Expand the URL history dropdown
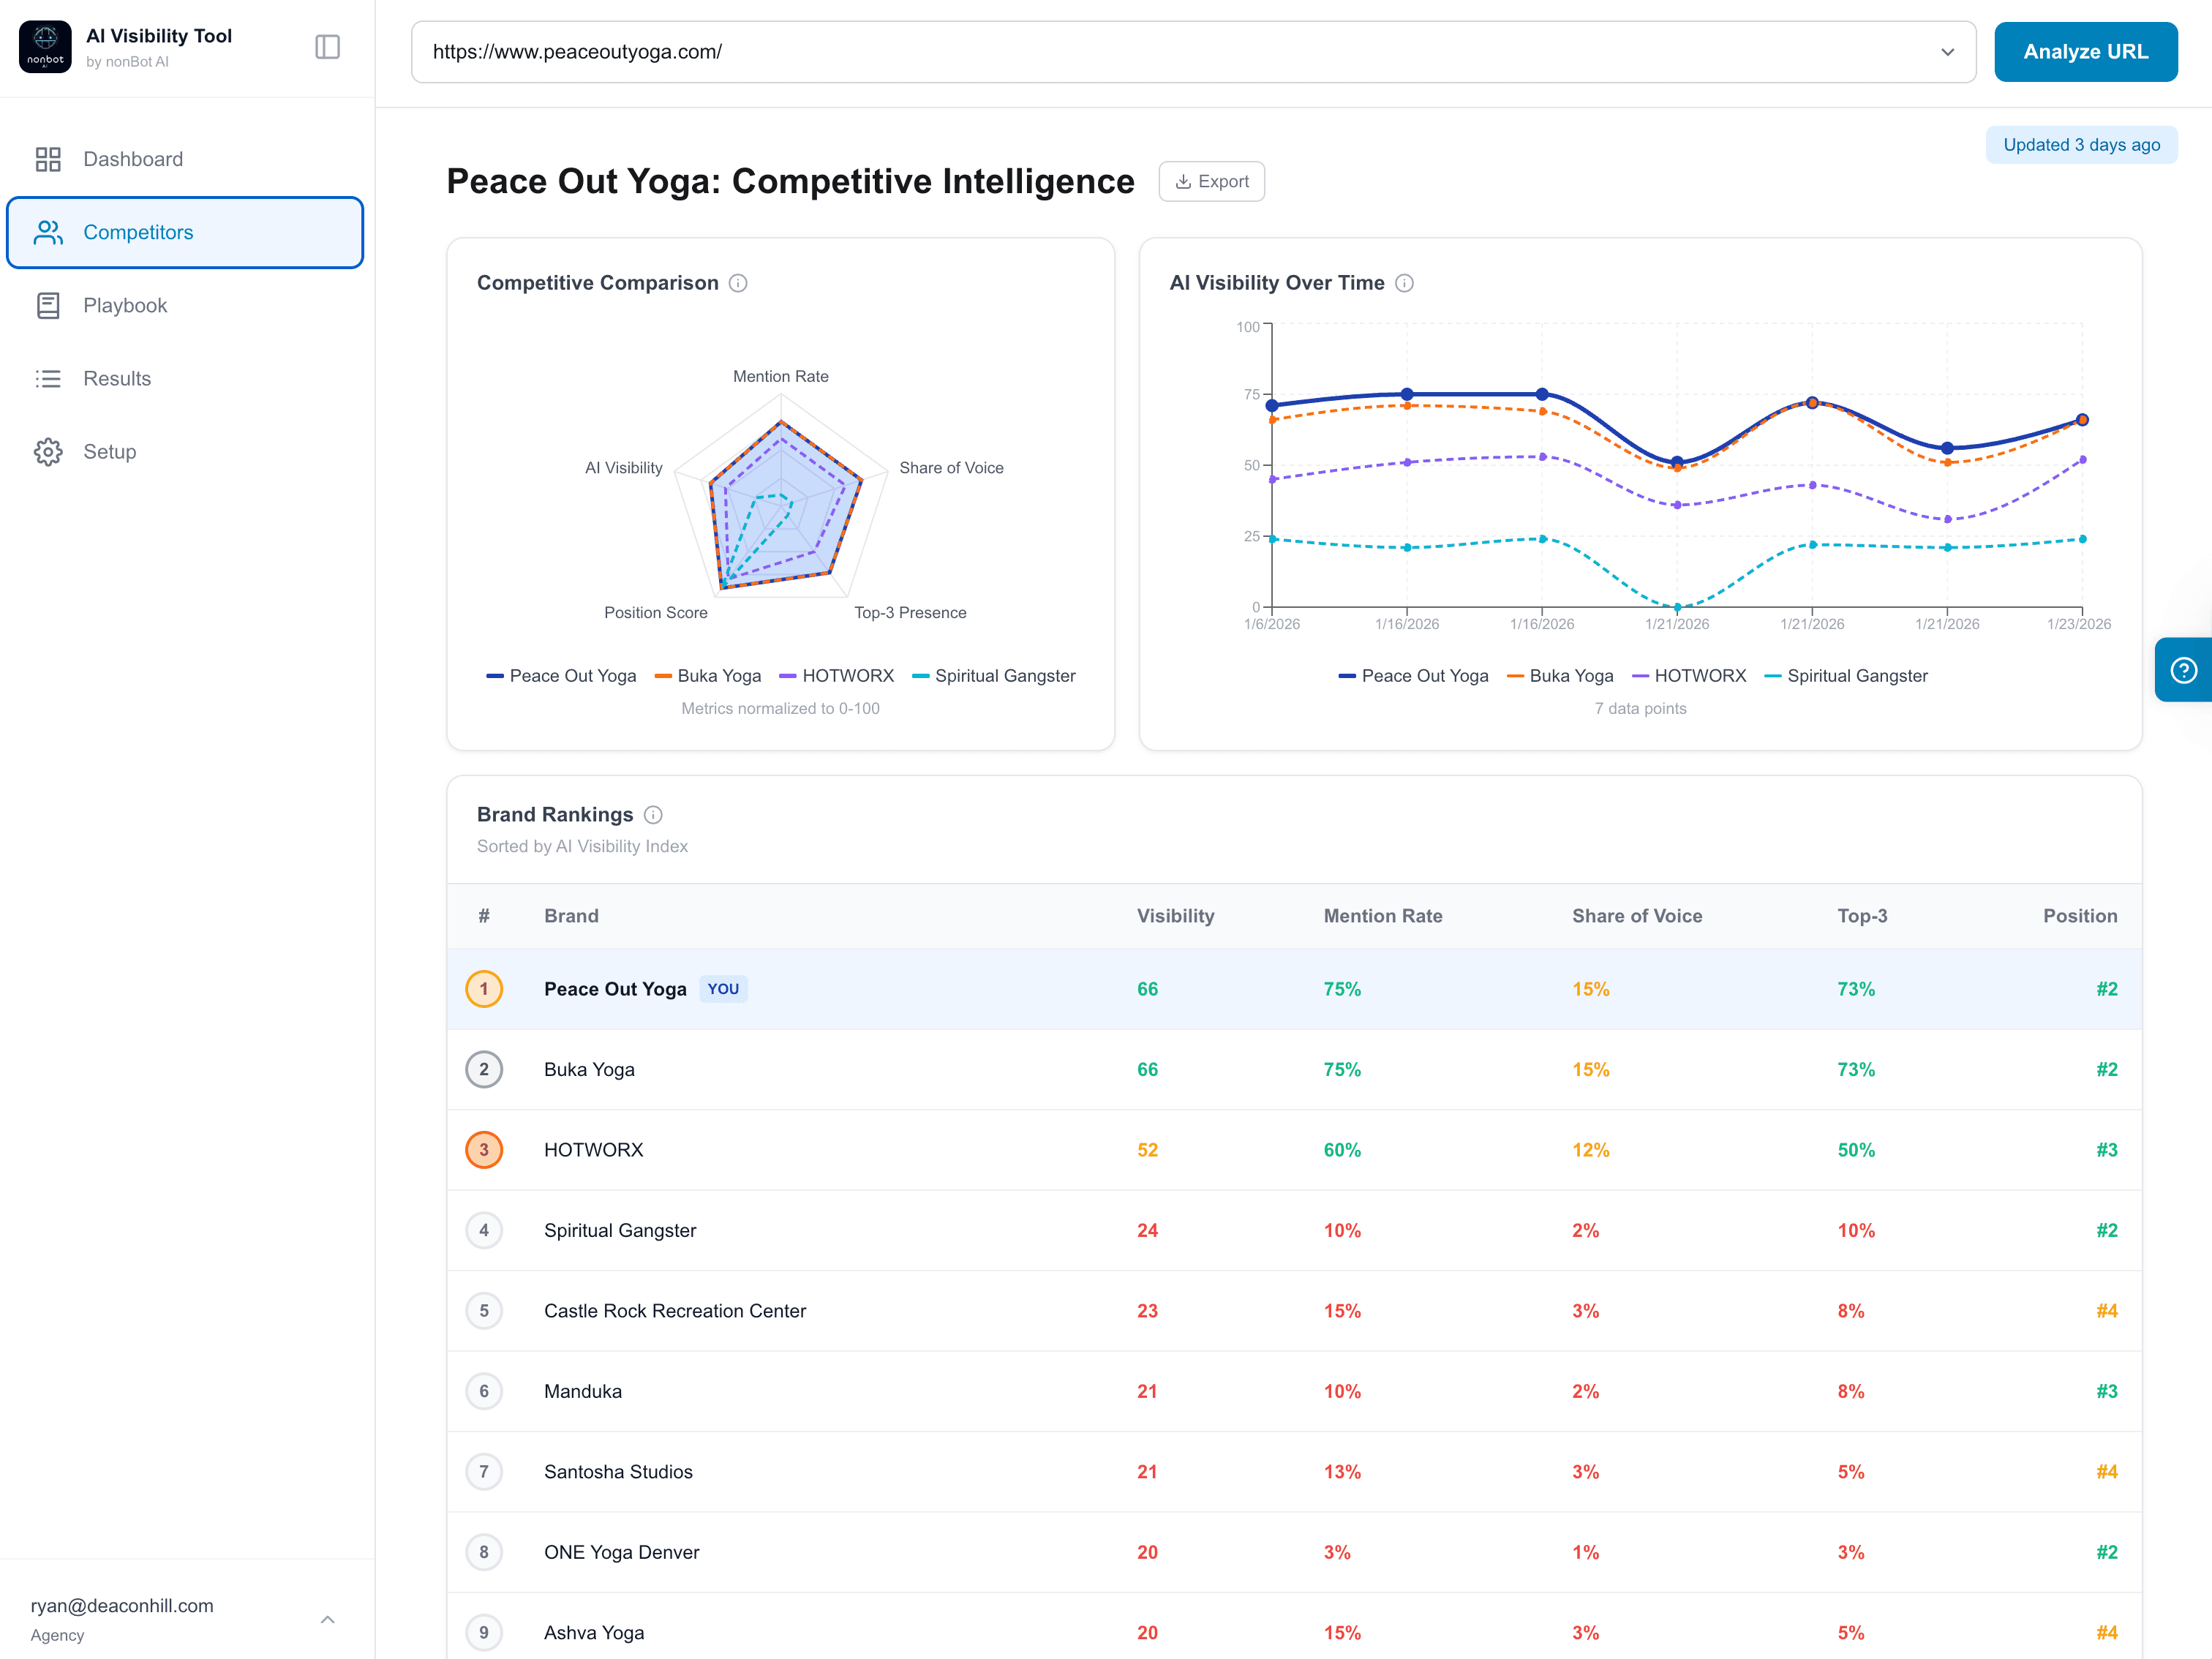Image resolution: width=2212 pixels, height=1659 pixels. [1947, 51]
